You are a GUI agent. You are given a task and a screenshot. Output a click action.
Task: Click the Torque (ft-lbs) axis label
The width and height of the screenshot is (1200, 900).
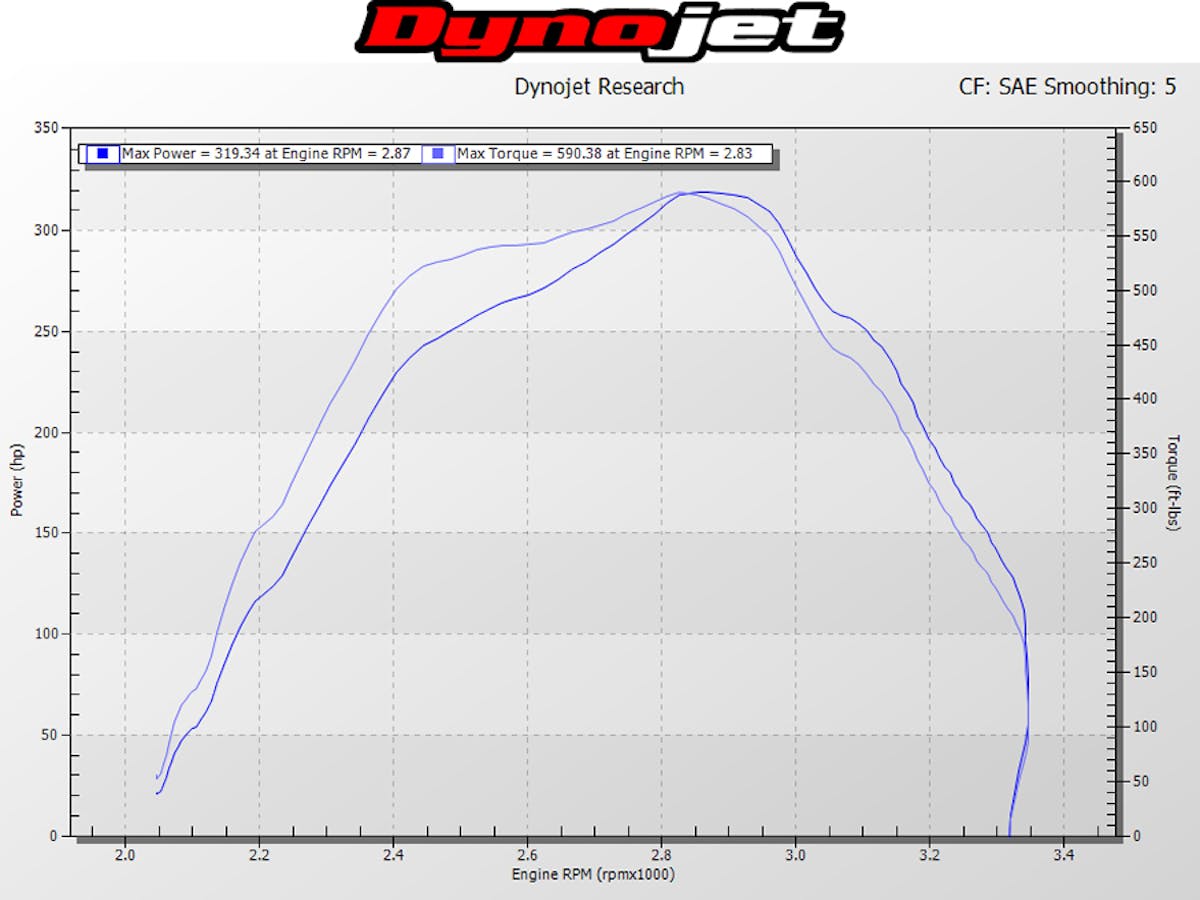(1174, 481)
